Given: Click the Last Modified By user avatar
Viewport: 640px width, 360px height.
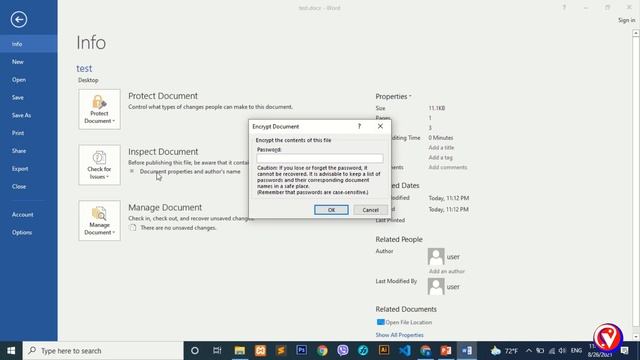Looking at the screenshot, I should (x=436, y=286).
